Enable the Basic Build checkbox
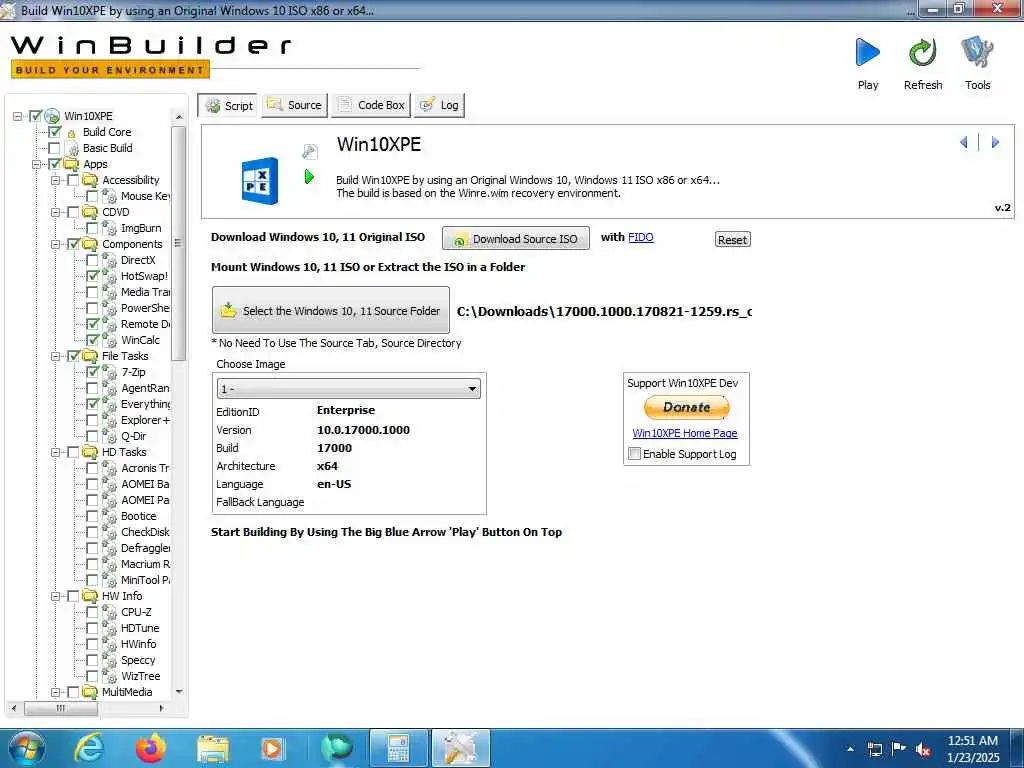This screenshot has height=768, width=1024. [54, 148]
